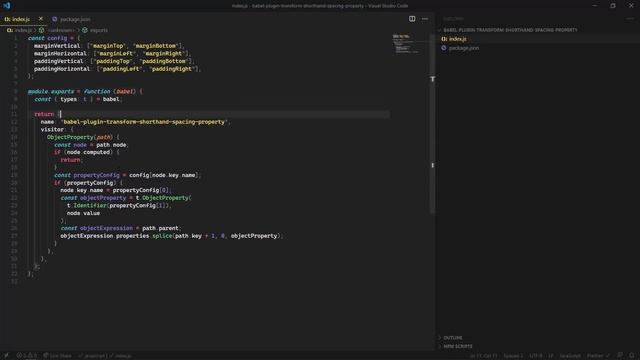Open index.js in the Explorer tree
The image size is (640, 360).
458,39
